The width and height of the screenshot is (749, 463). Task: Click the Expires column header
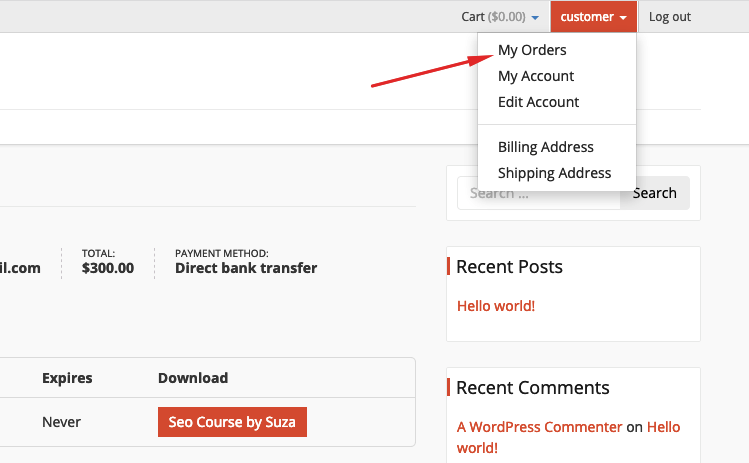67,378
